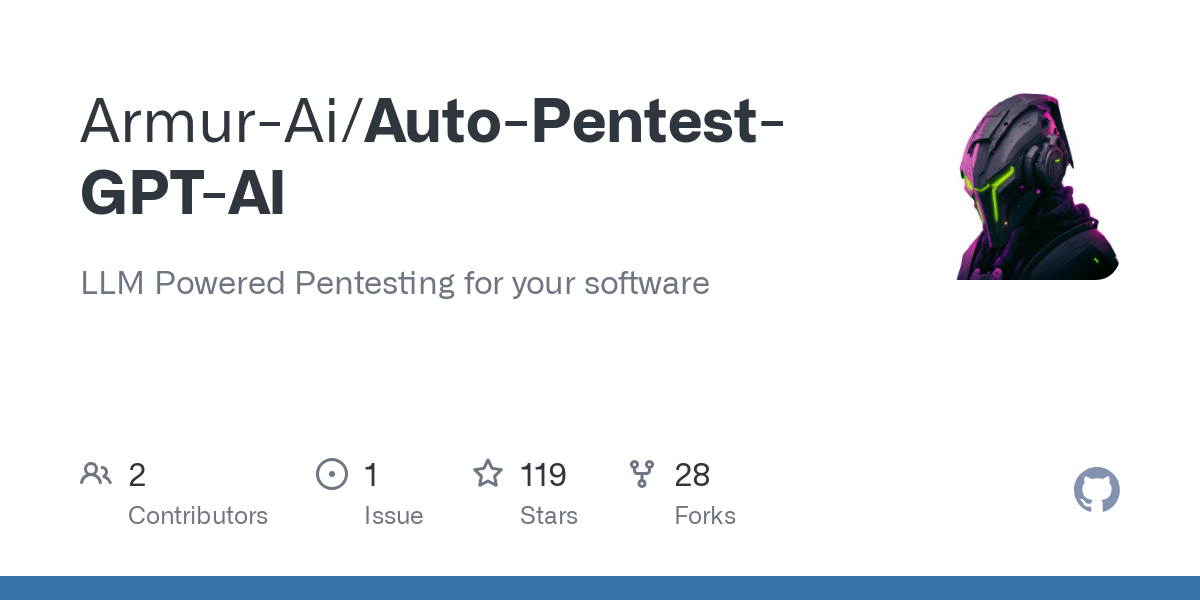Open the Contributors label

coord(198,516)
